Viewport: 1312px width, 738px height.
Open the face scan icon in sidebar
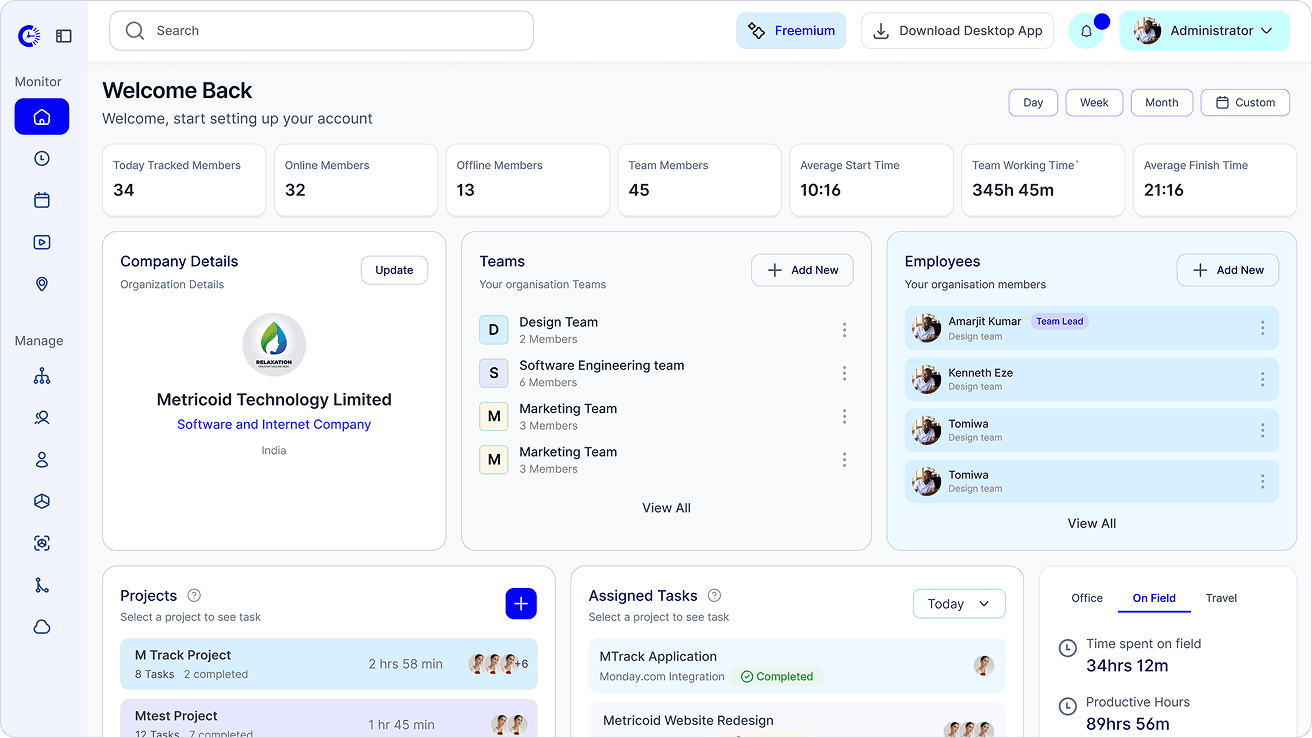coord(42,543)
